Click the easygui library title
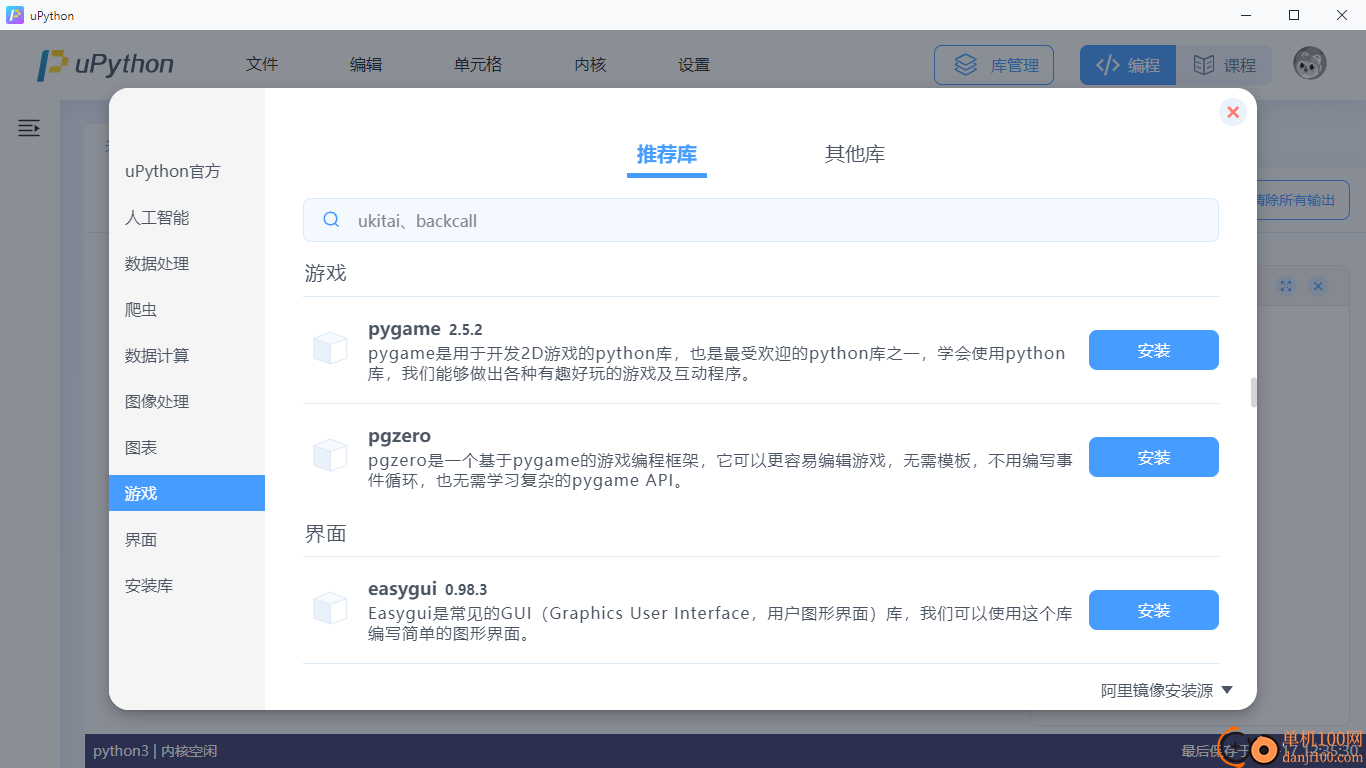The height and width of the screenshot is (768, 1366). tap(402, 589)
